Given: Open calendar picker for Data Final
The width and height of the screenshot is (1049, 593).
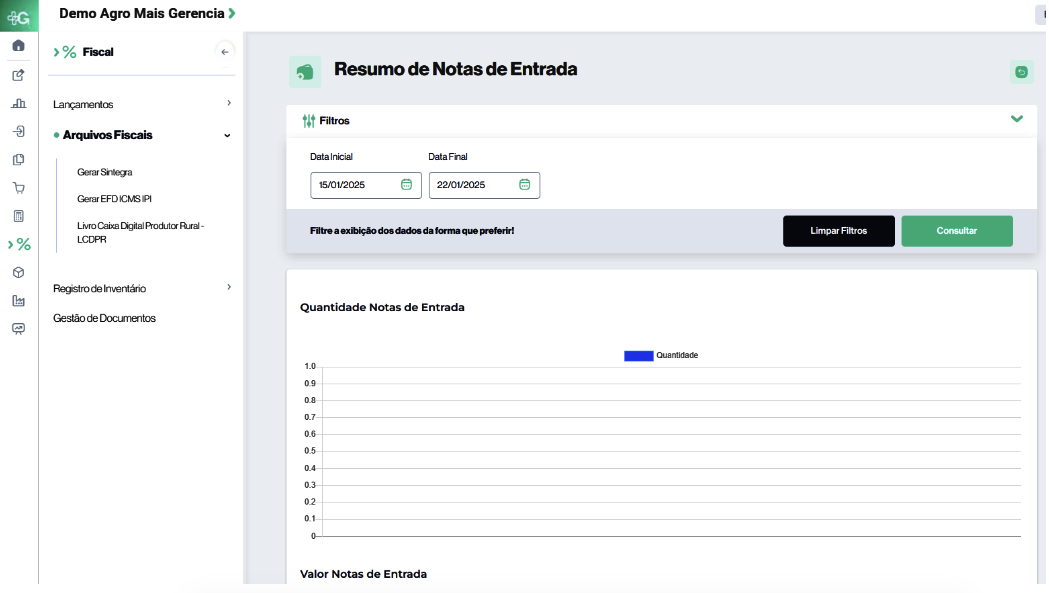Looking at the screenshot, I should click(524, 185).
